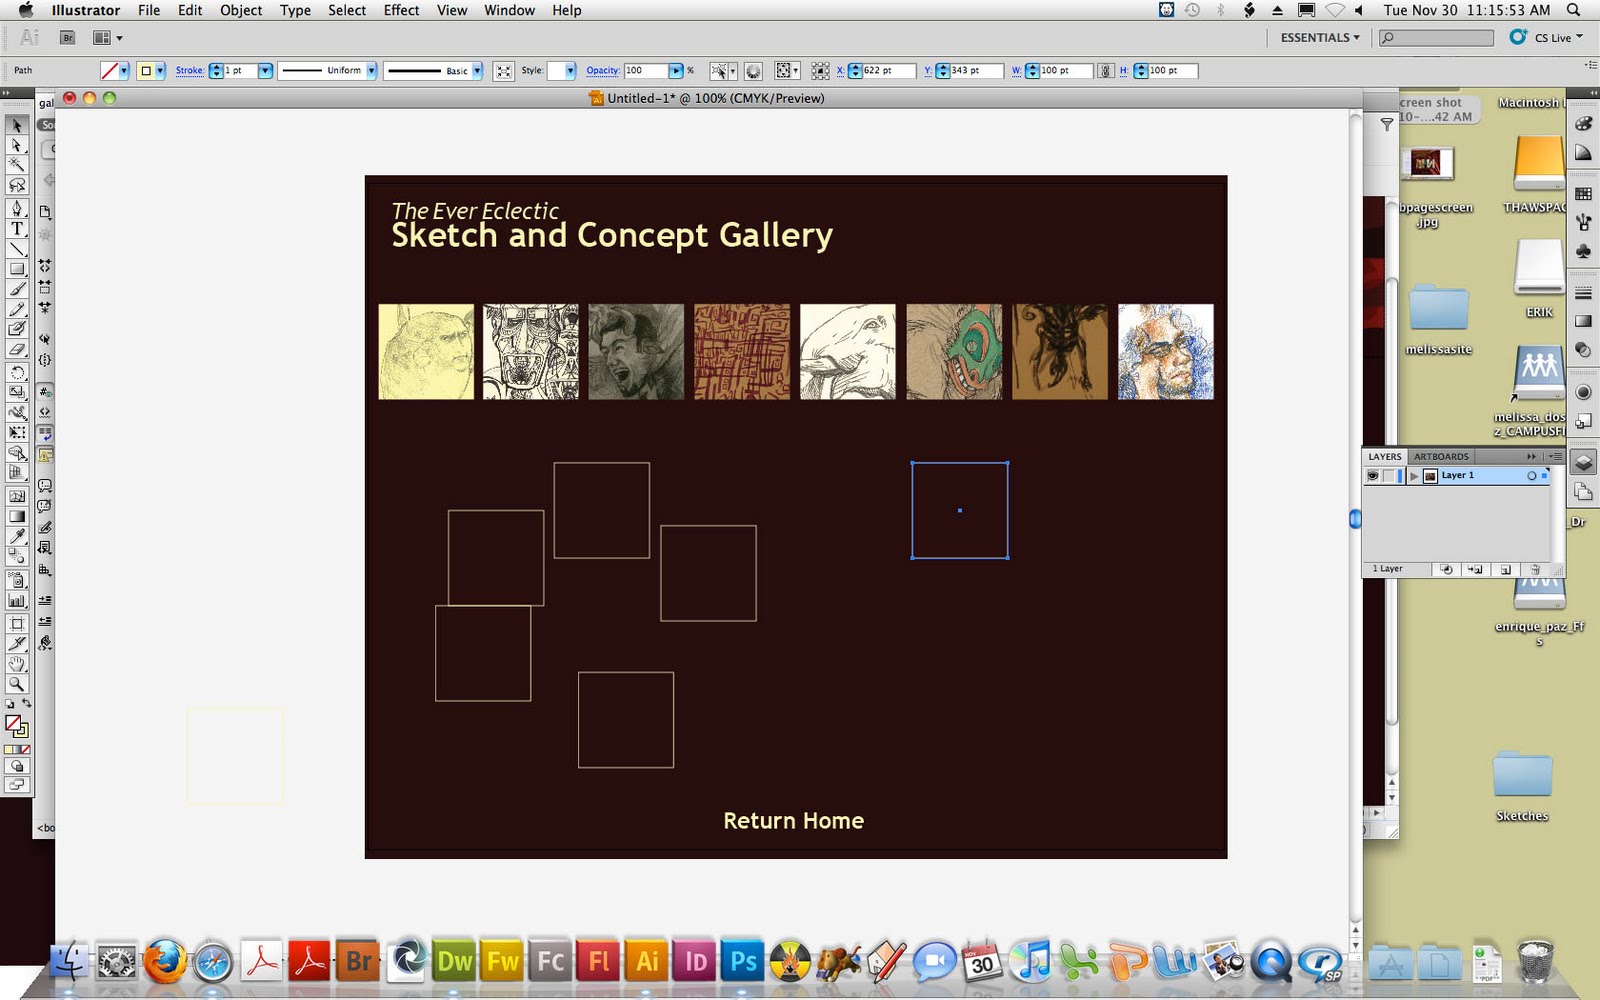This screenshot has width=1600, height=1000.
Task: Select the Selection tool black arrow
Action: point(17,125)
